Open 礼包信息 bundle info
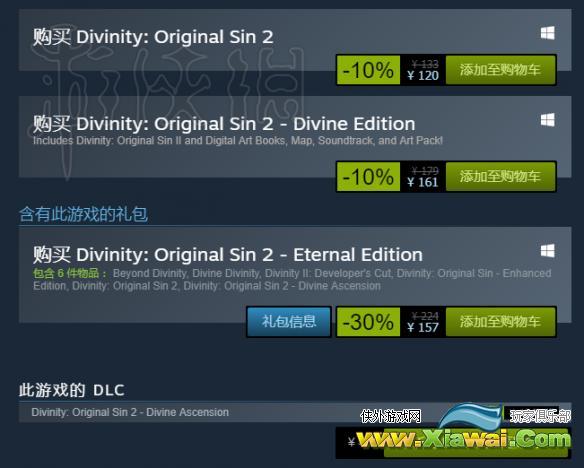The image size is (584, 468). coord(289,322)
